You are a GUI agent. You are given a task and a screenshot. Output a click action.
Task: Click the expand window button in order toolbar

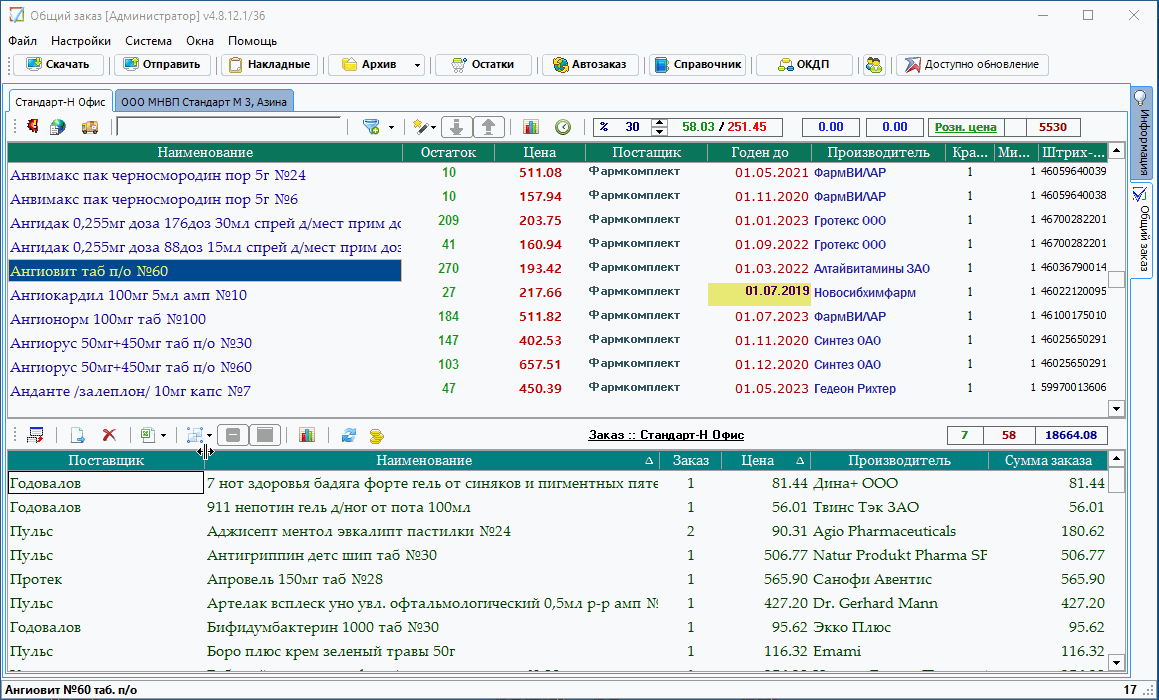click(x=265, y=435)
